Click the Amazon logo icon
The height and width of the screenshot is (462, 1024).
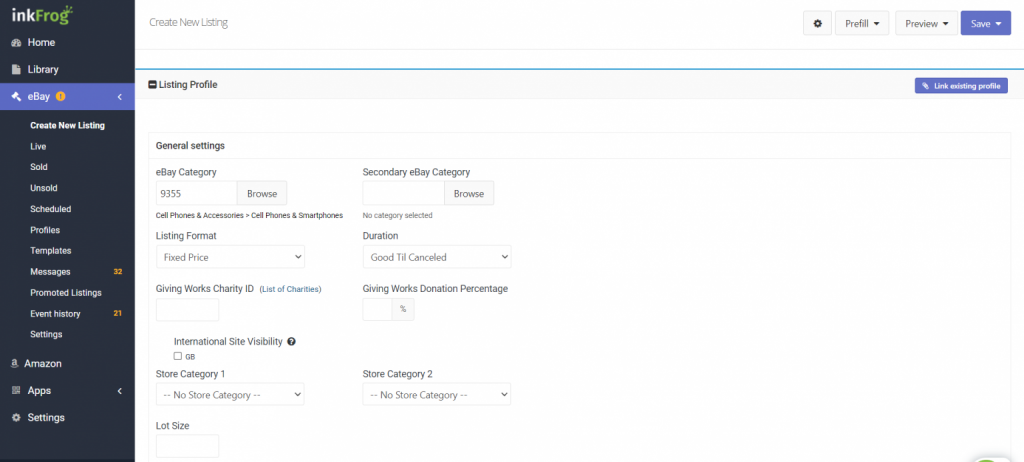(x=14, y=363)
